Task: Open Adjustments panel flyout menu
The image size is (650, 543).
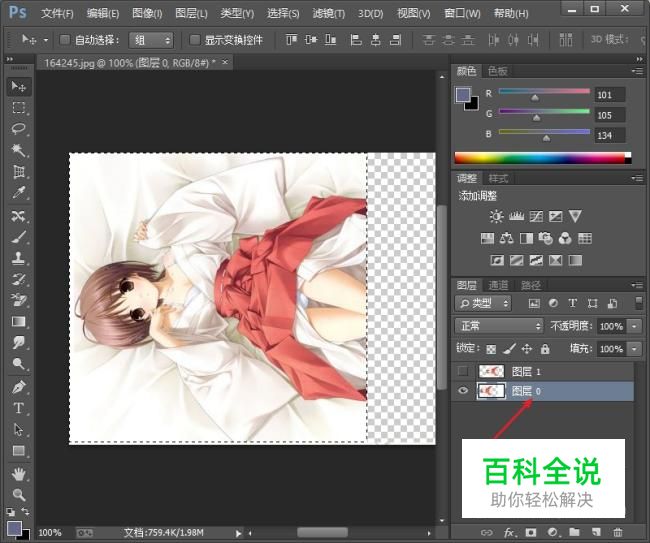Action: pos(638,178)
